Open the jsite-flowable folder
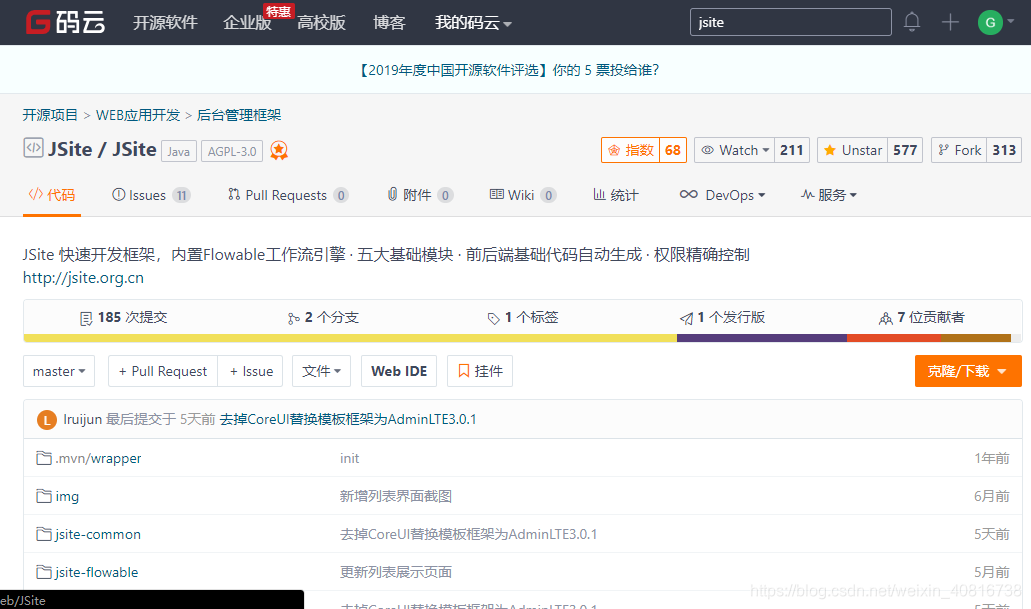This screenshot has width=1031, height=609. [x=97, y=572]
